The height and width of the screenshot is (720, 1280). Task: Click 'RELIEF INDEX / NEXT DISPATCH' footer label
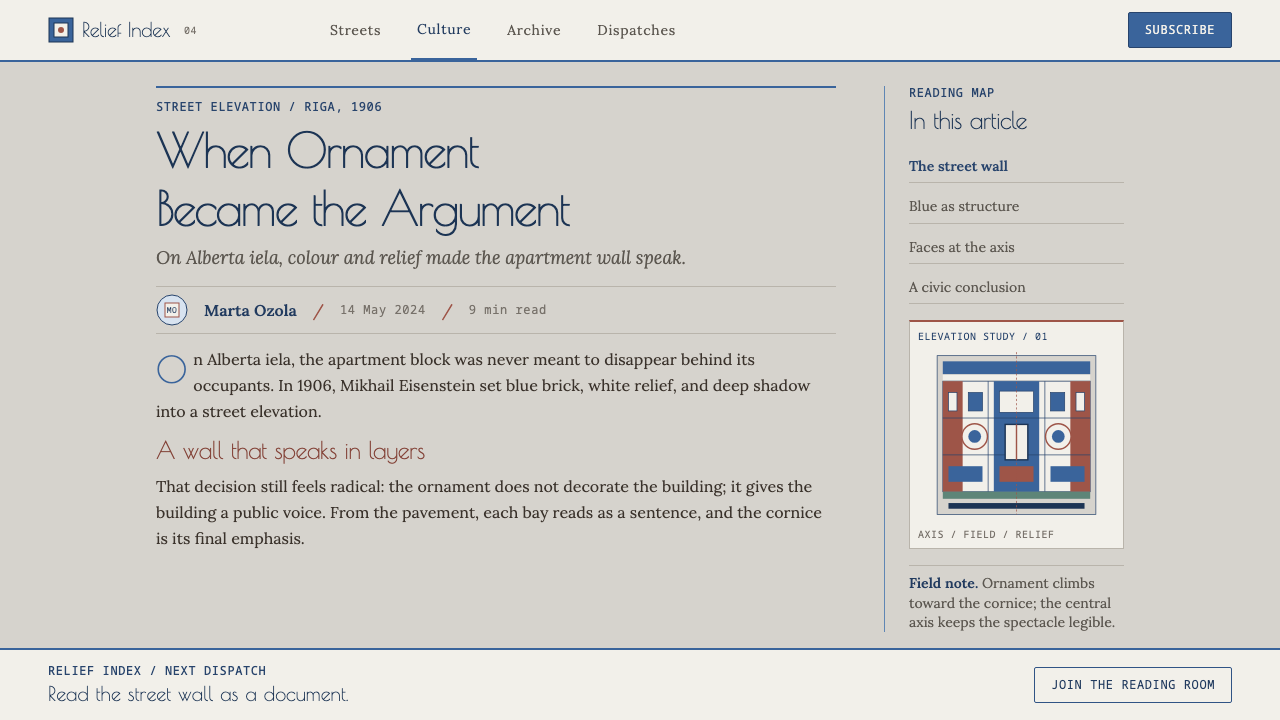157,671
